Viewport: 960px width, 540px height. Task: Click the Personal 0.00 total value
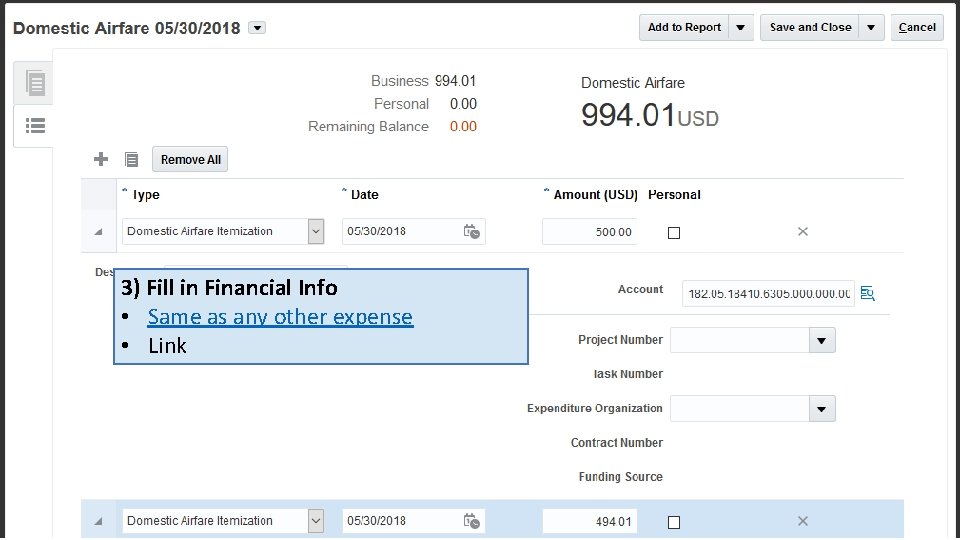click(x=463, y=103)
